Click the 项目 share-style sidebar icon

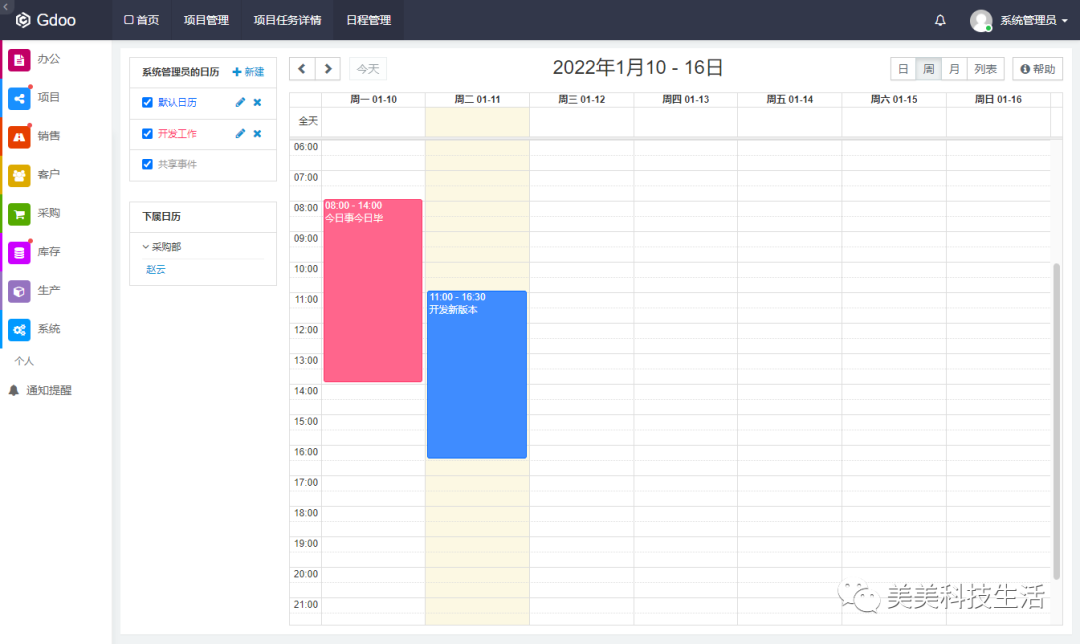click(20, 98)
